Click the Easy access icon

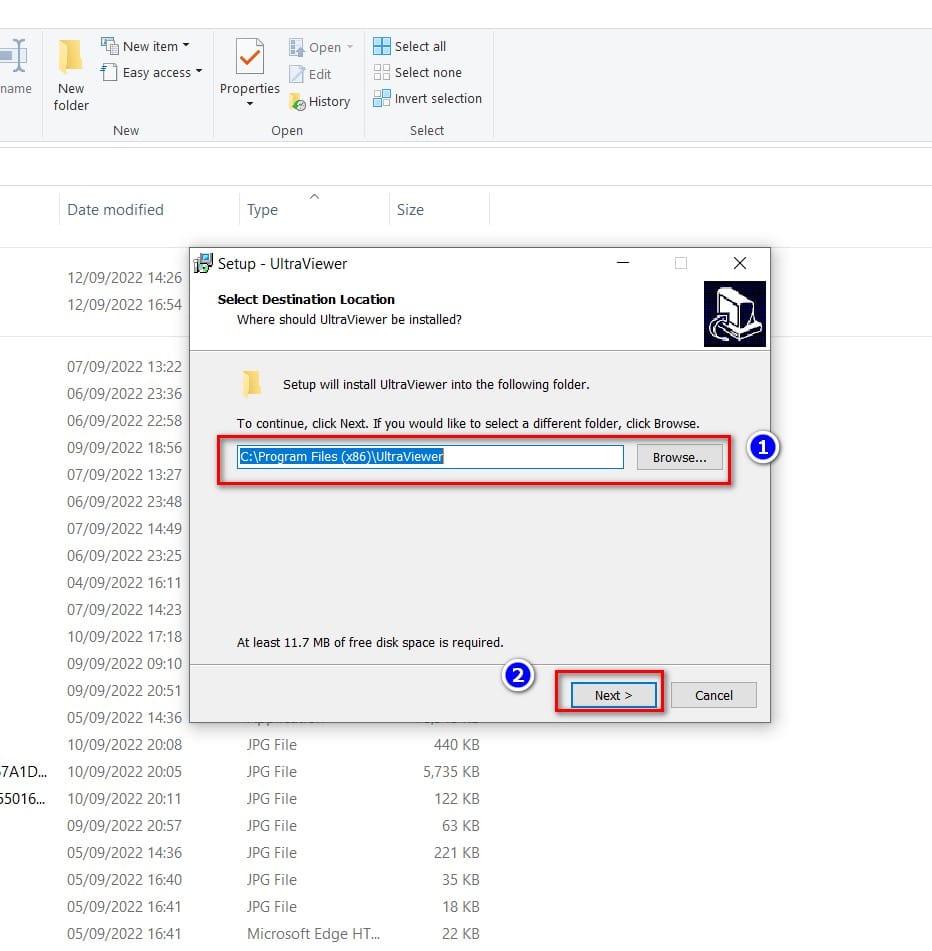coord(109,72)
